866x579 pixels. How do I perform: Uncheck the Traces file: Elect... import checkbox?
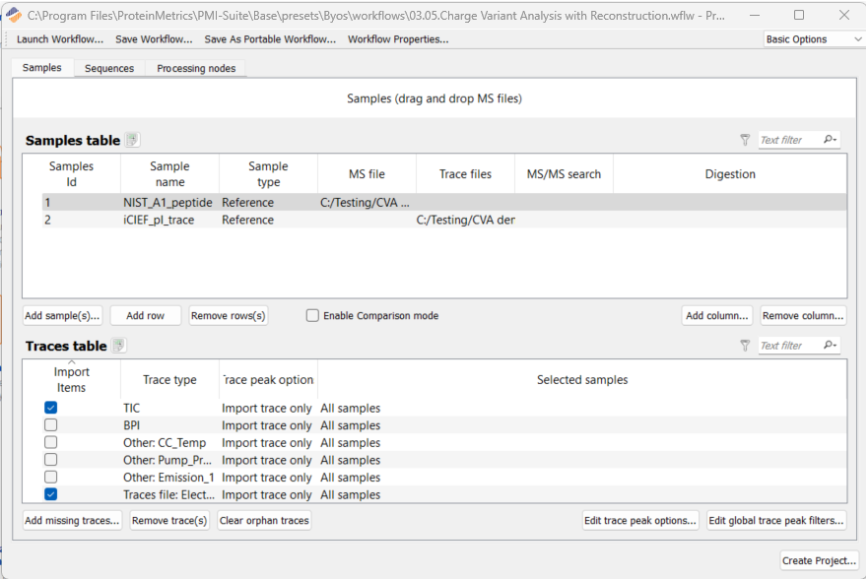point(51,494)
